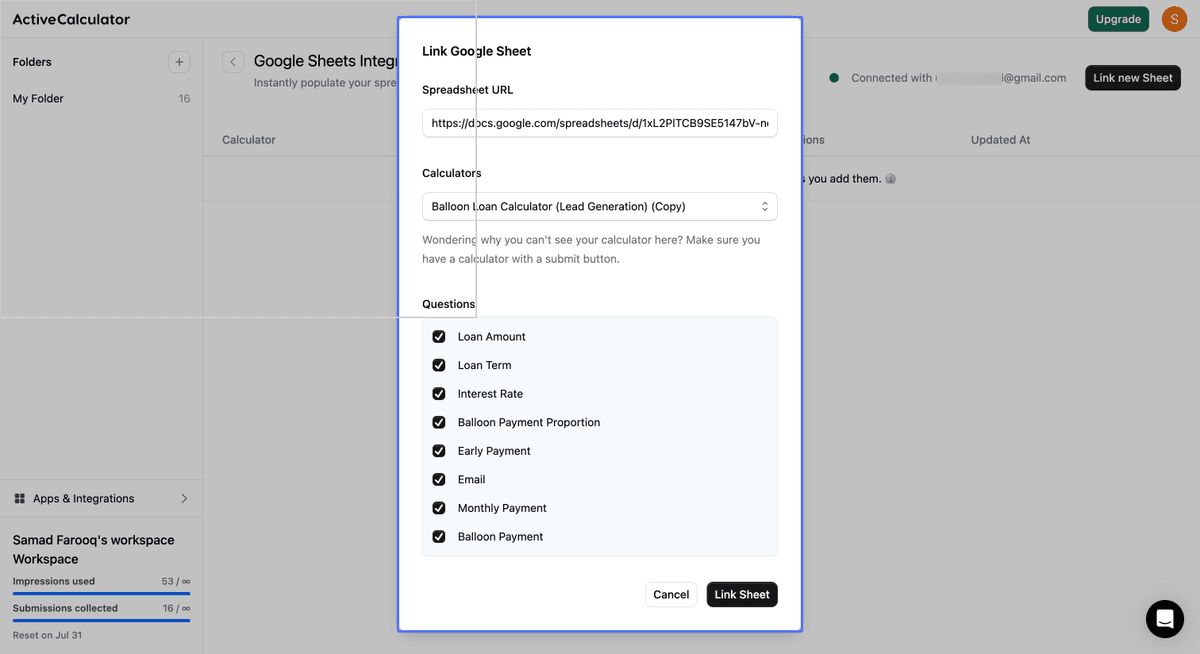Open the ActiveCalculator home logo
This screenshot has width=1200, height=654.
pyautogui.click(x=71, y=19)
